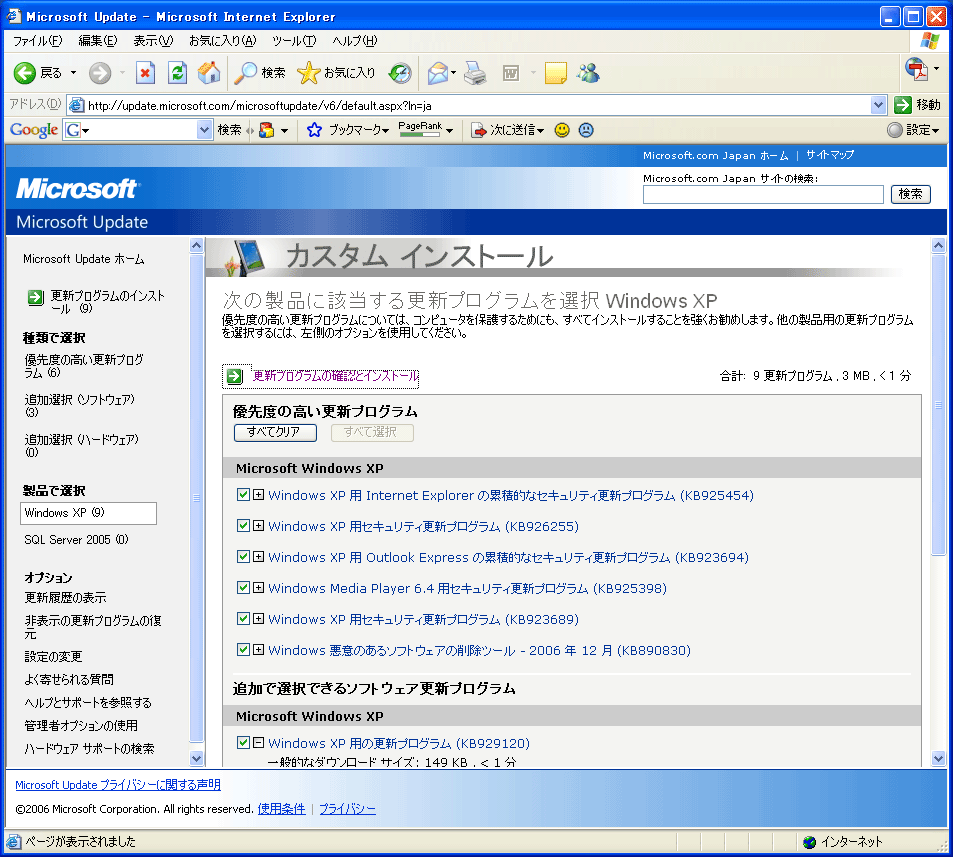Click the Microsoft.com Japan site search field
953x857 pixels.
(x=763, y=194)
